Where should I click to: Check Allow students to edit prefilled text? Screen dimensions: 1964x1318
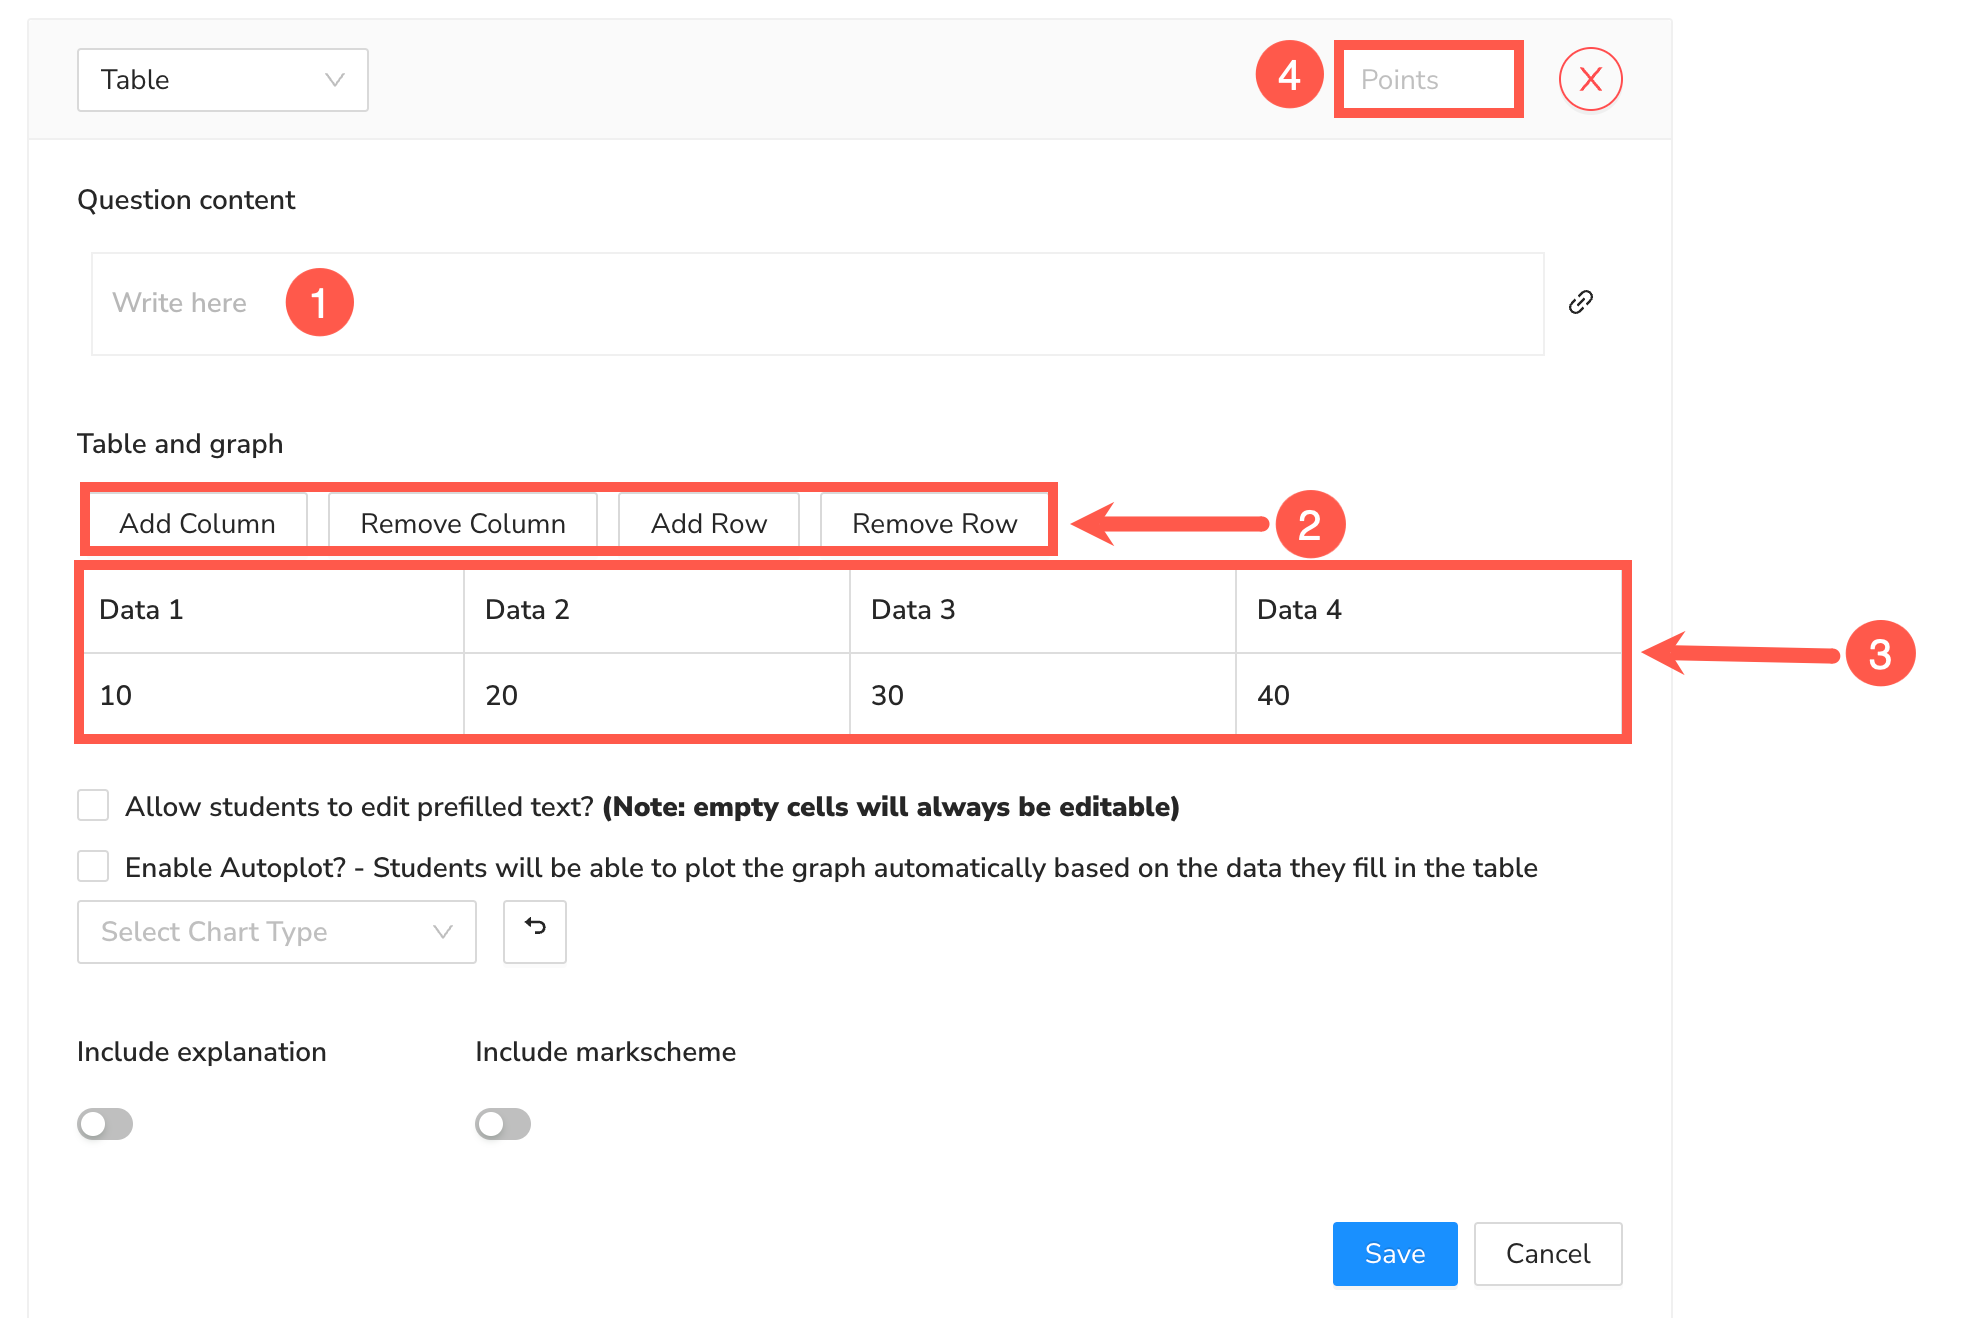[x=93, y=805]
